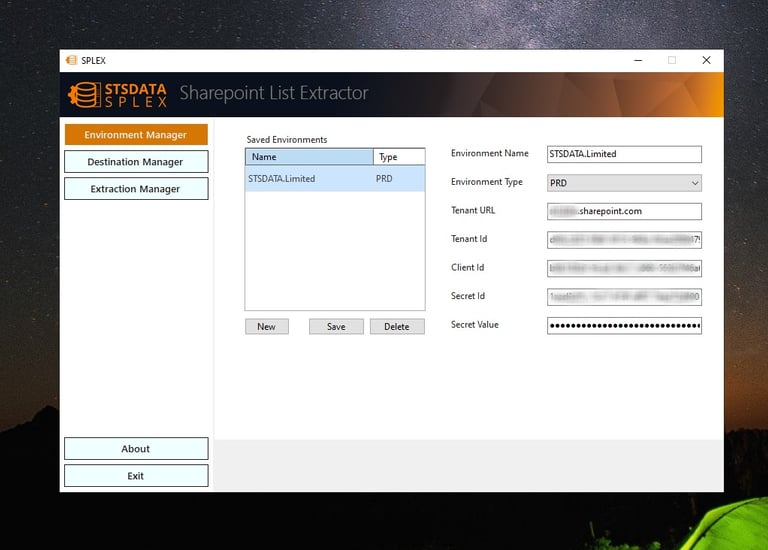Save the current environment
768x550 pixels.
[336, 327]
